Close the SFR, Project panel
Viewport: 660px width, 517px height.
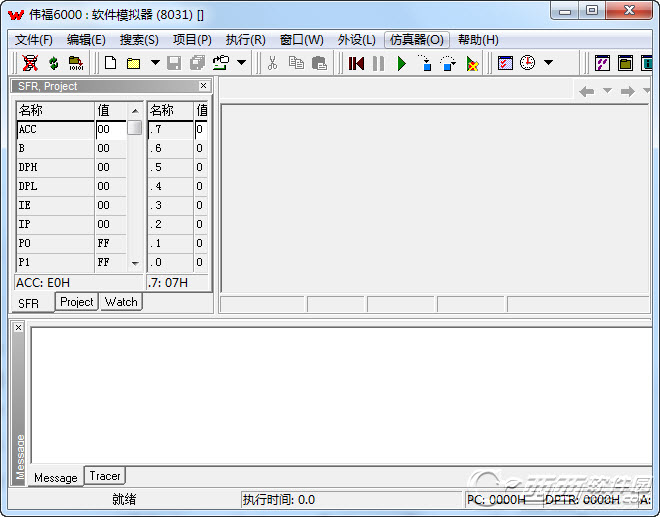point(204,86)
